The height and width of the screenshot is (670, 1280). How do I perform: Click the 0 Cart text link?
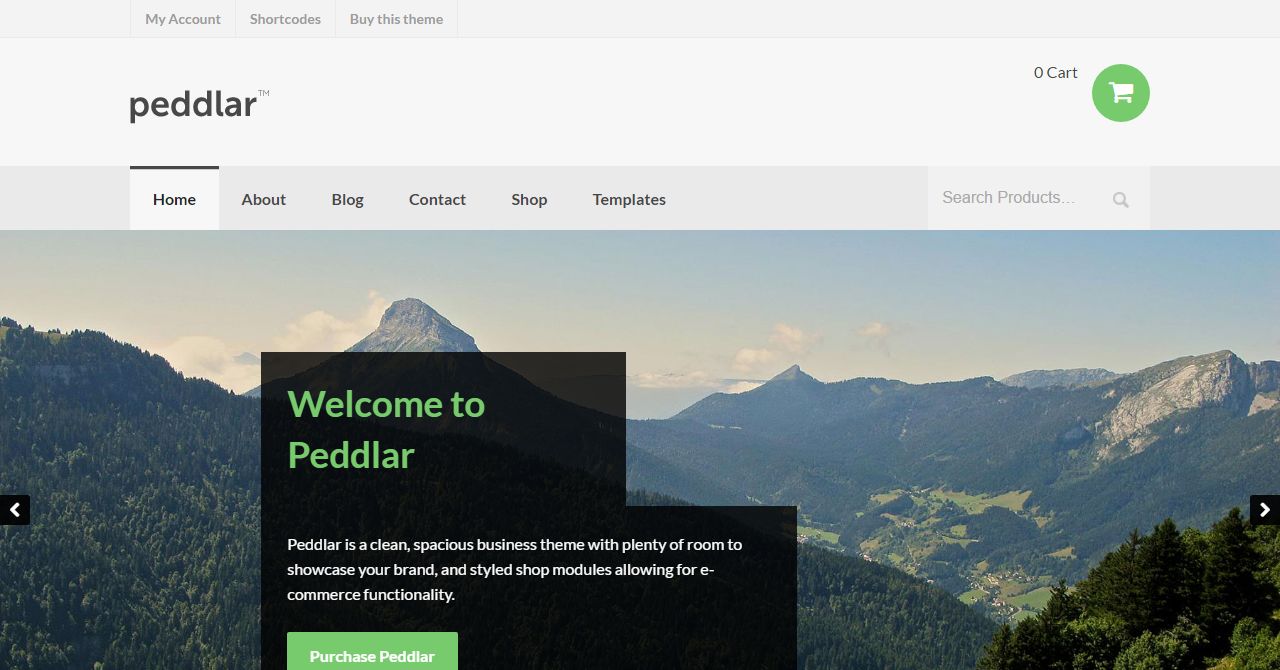coord(1055,72)
